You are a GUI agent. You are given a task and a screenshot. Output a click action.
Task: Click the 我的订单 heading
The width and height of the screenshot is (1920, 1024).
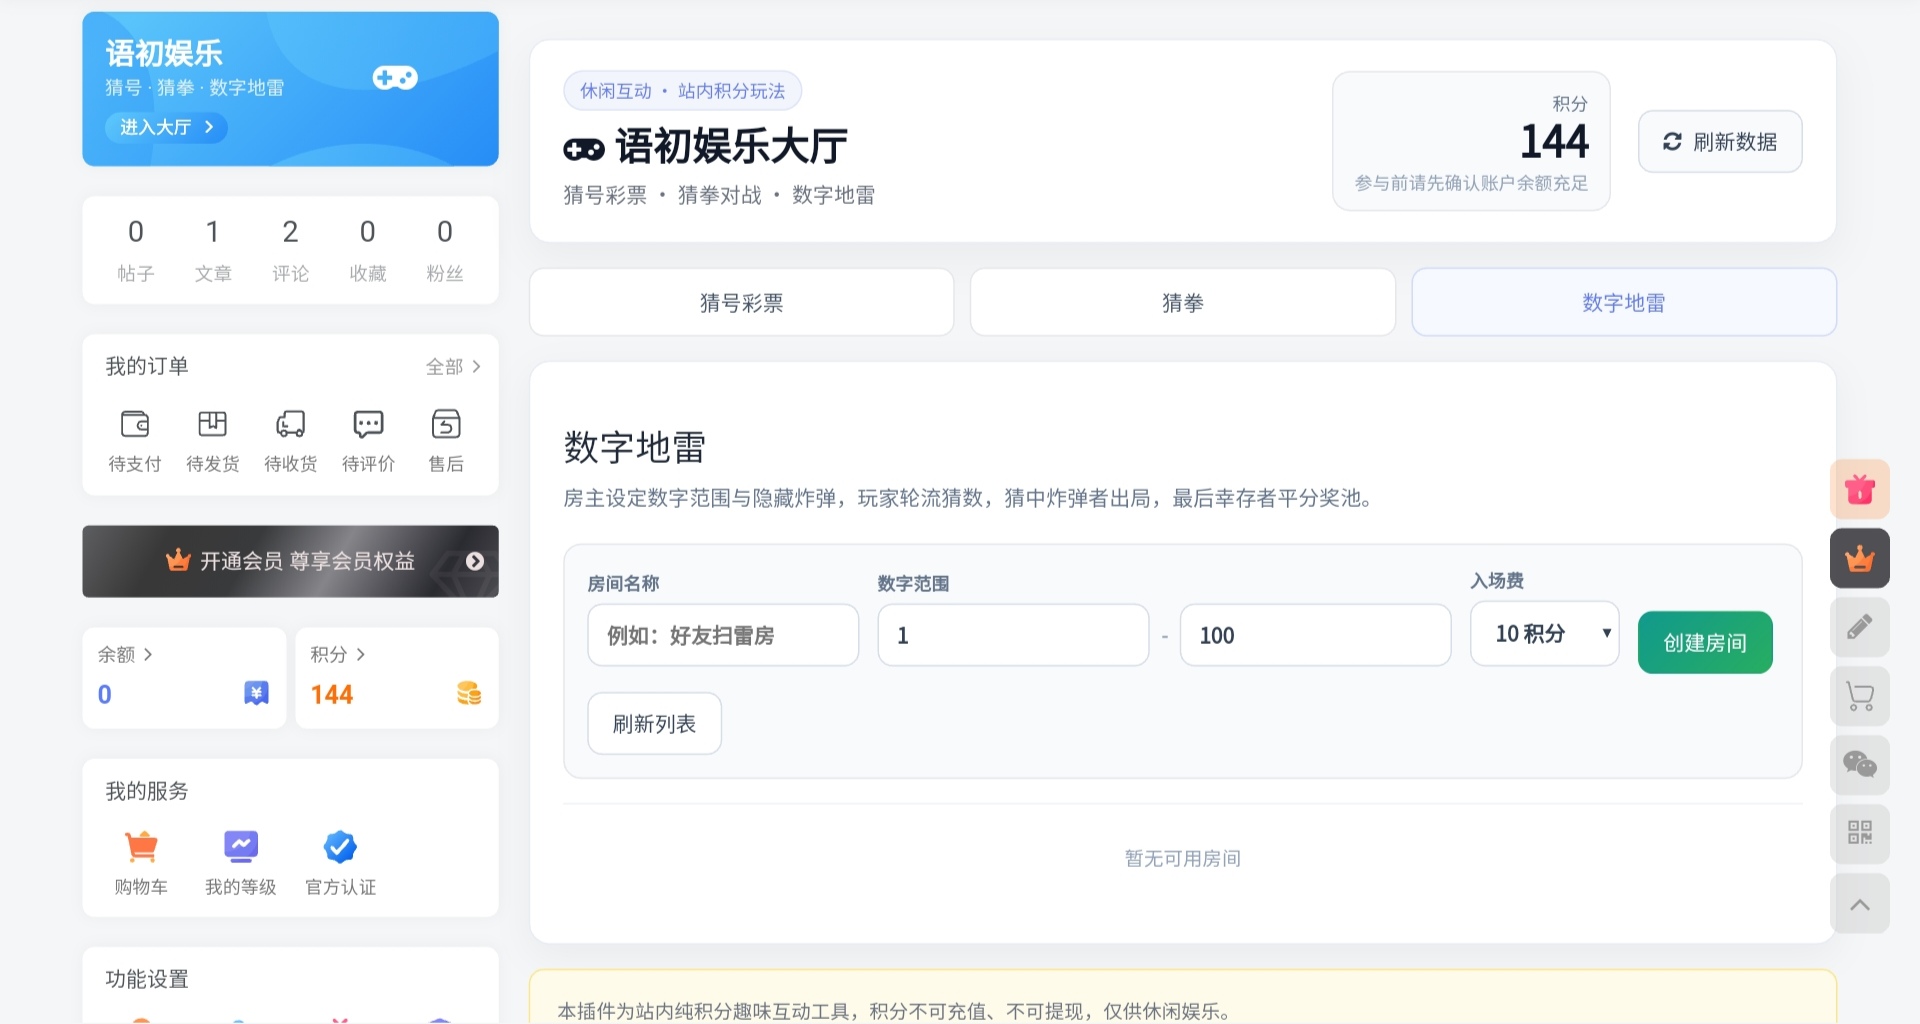(147, 366)
